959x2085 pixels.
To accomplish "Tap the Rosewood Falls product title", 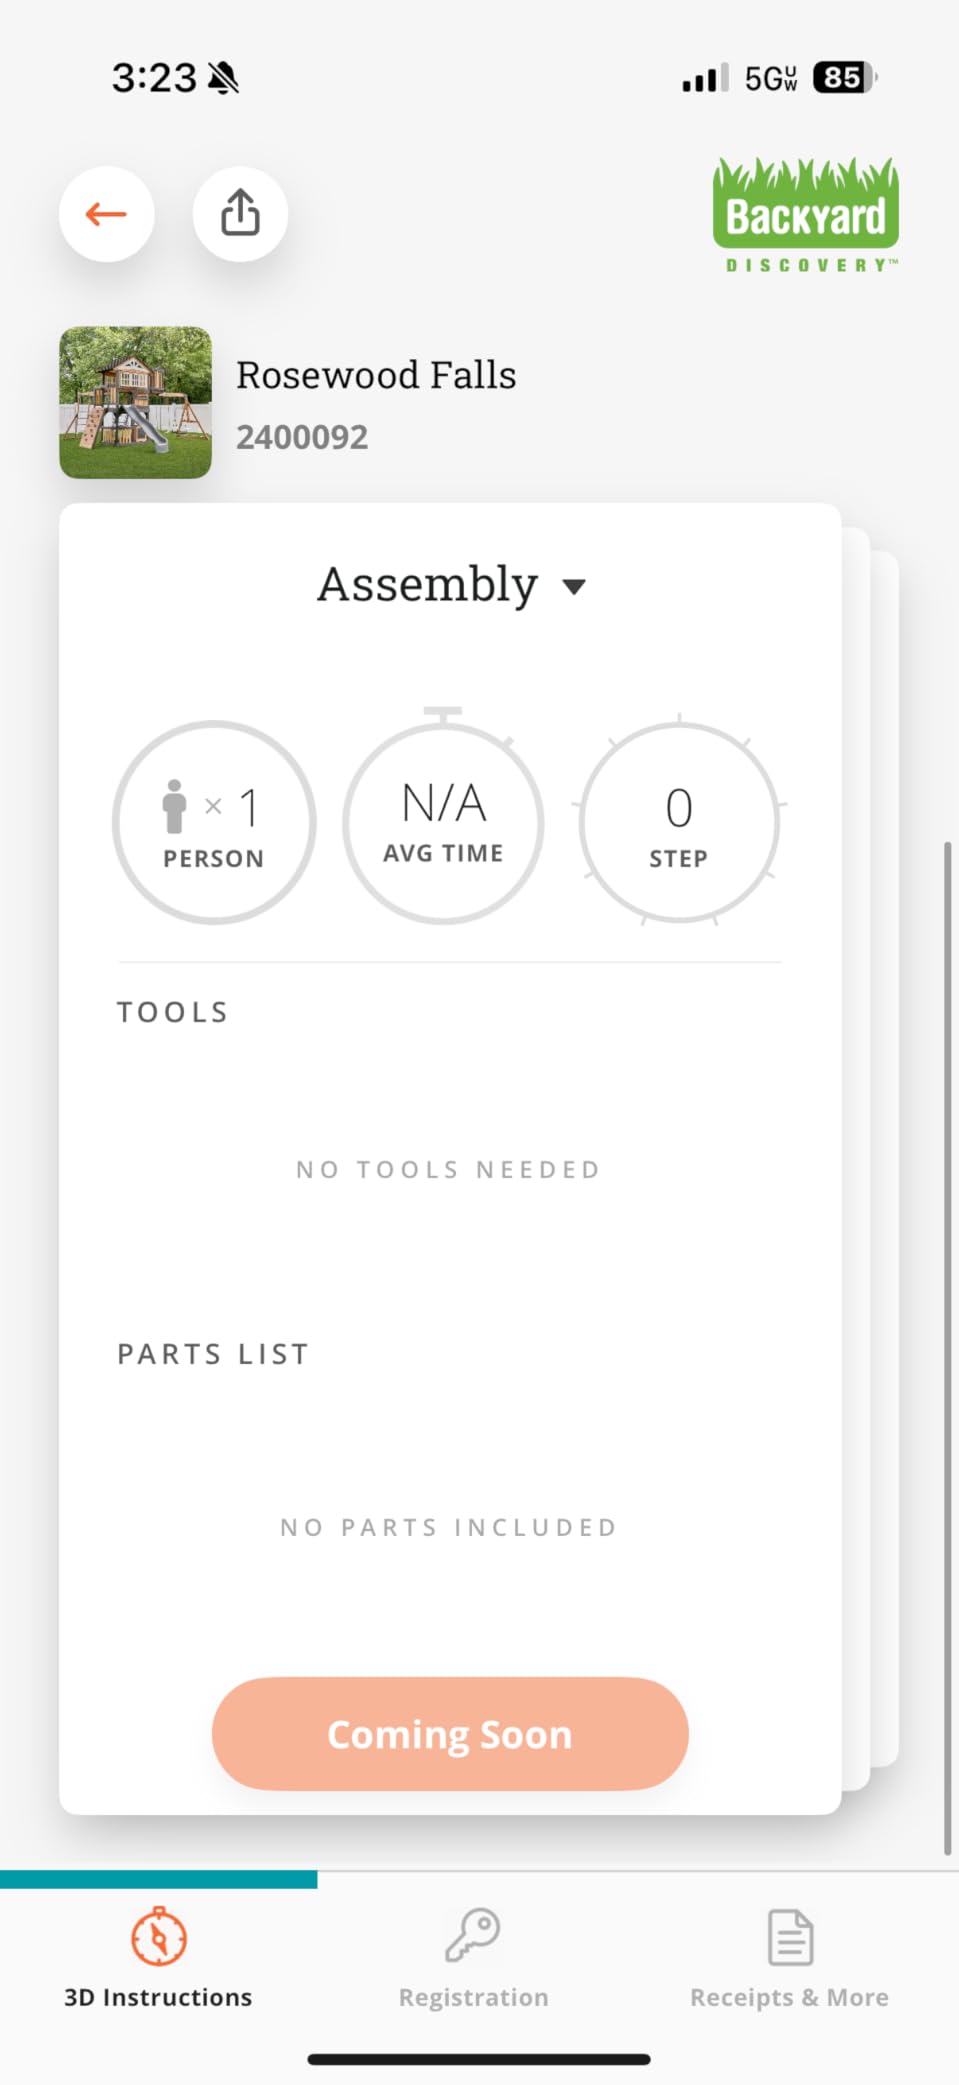I will (376, 375).
